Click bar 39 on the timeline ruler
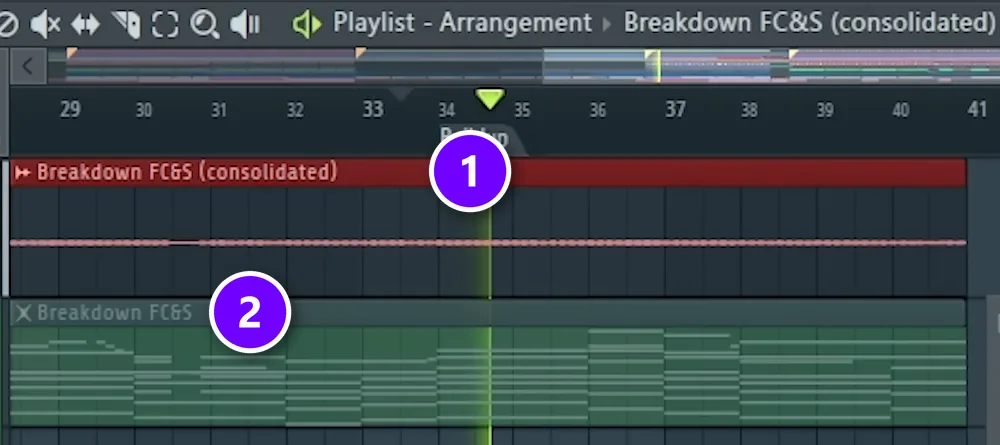 (825, 111)
